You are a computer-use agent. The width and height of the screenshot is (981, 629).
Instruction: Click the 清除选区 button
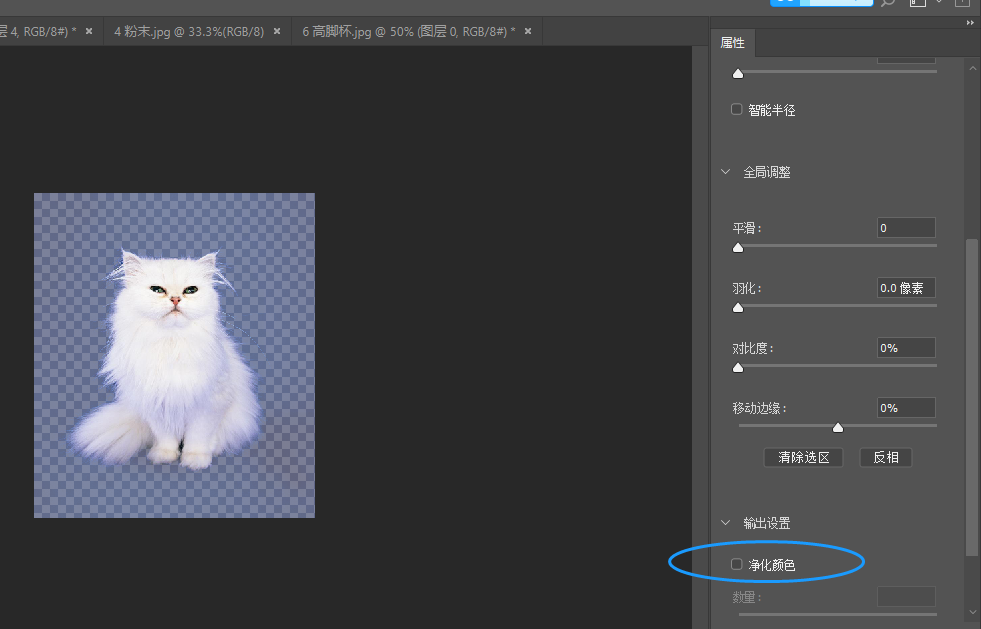[803, 458]
